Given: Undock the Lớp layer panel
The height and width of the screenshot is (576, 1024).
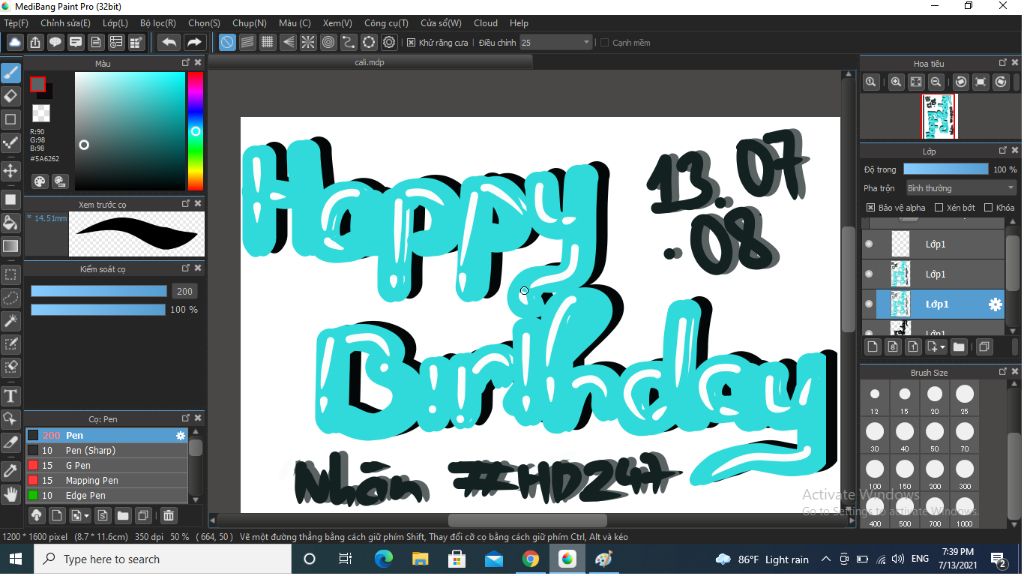Looking at the screenshot, I should click(x=1002, y=150).
